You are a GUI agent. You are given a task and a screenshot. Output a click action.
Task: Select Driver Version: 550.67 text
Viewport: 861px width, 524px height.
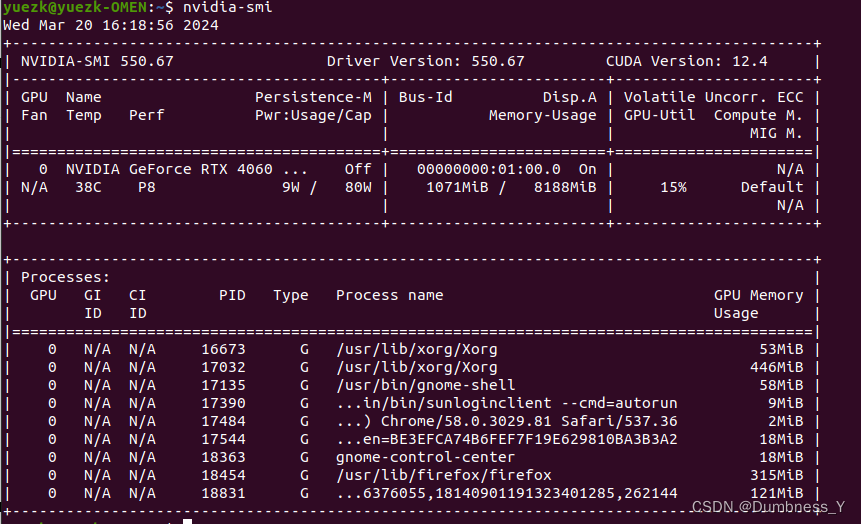coord(426,61)
